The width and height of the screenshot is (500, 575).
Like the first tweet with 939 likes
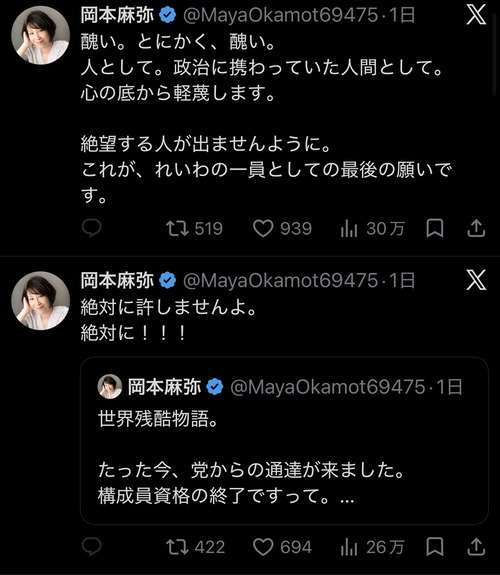click(x=282, y=228)
